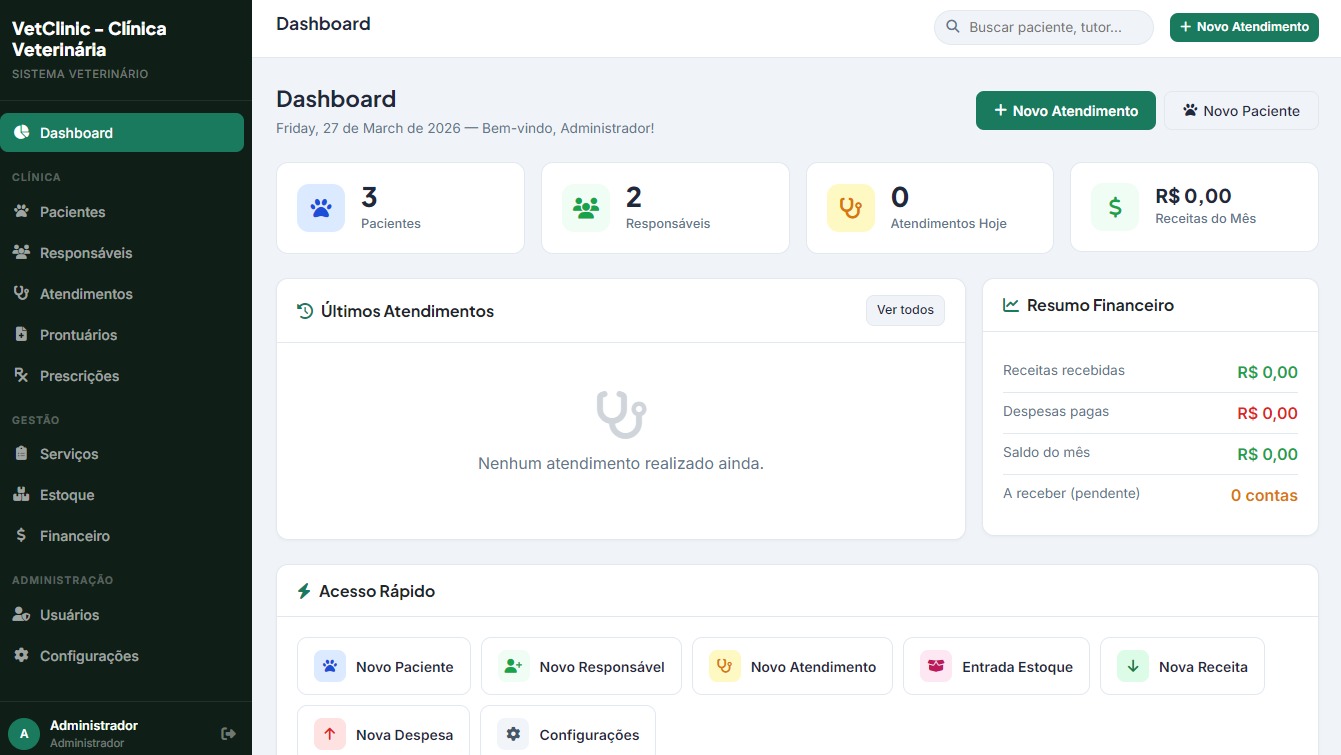Click the pink box icon for Entrada Estoque
Screen dimensions: 1341x755
pyautogui.click(x=936, y=667)
